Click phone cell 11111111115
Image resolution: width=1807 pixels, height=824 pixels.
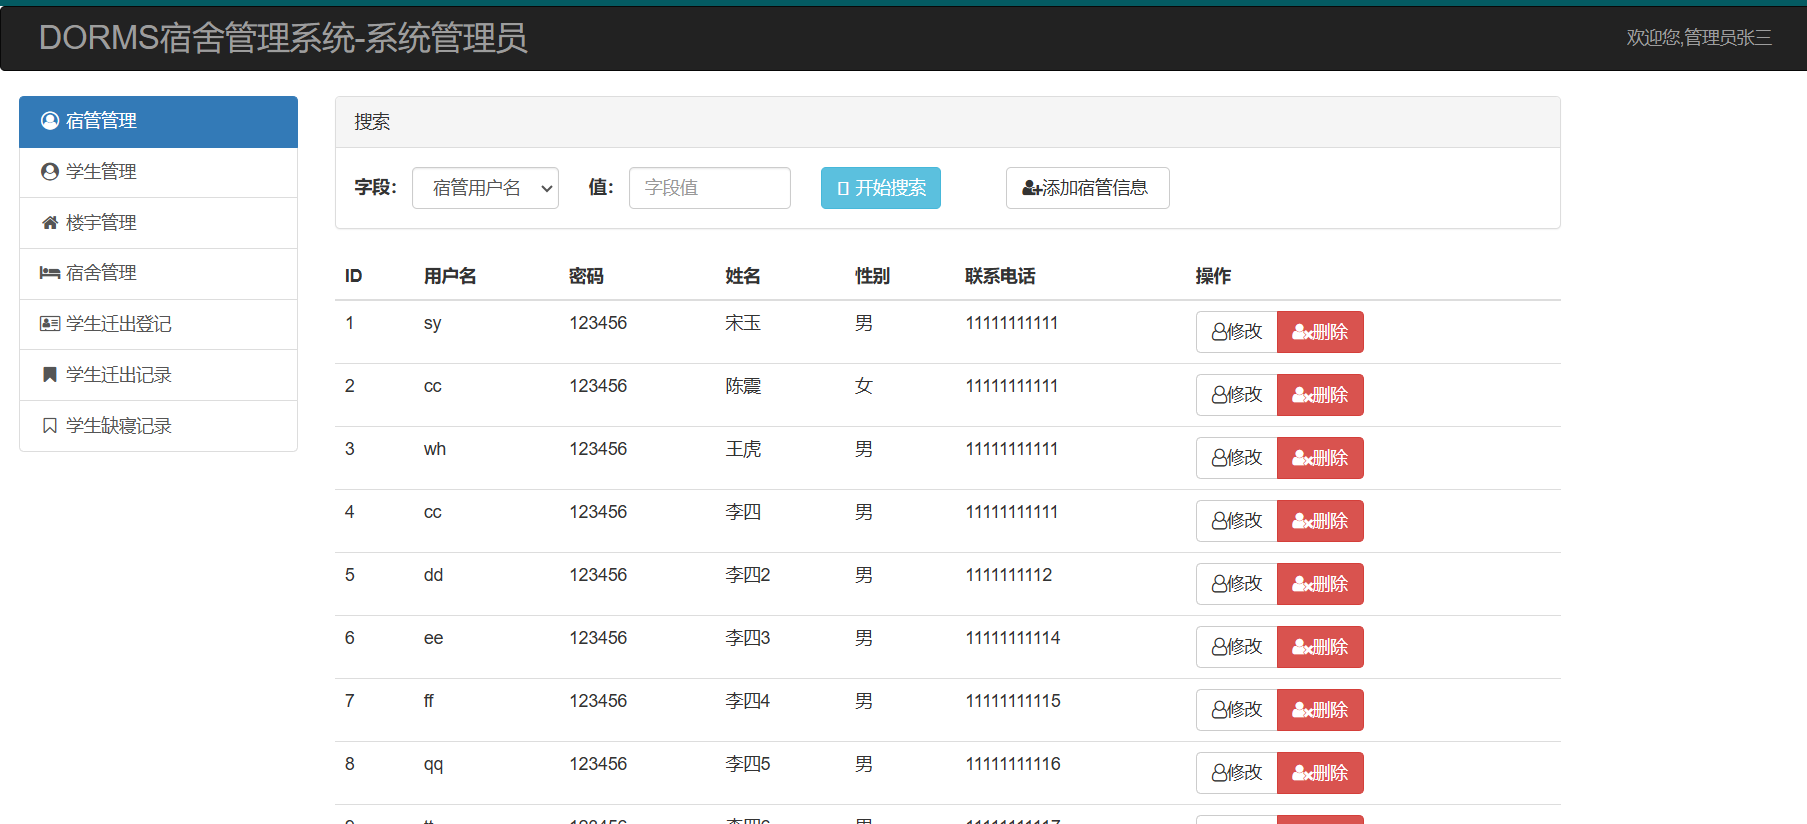[x=1013, y=701]
